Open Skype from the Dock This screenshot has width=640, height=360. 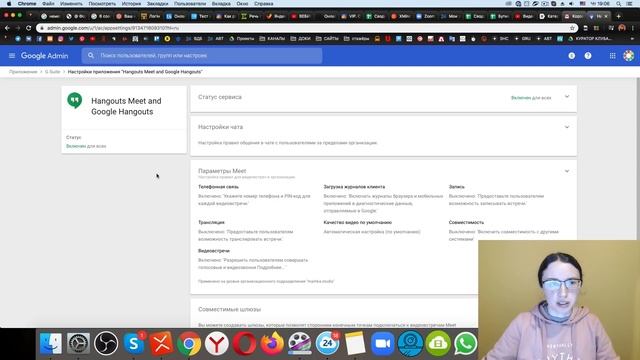pos(134,343)
